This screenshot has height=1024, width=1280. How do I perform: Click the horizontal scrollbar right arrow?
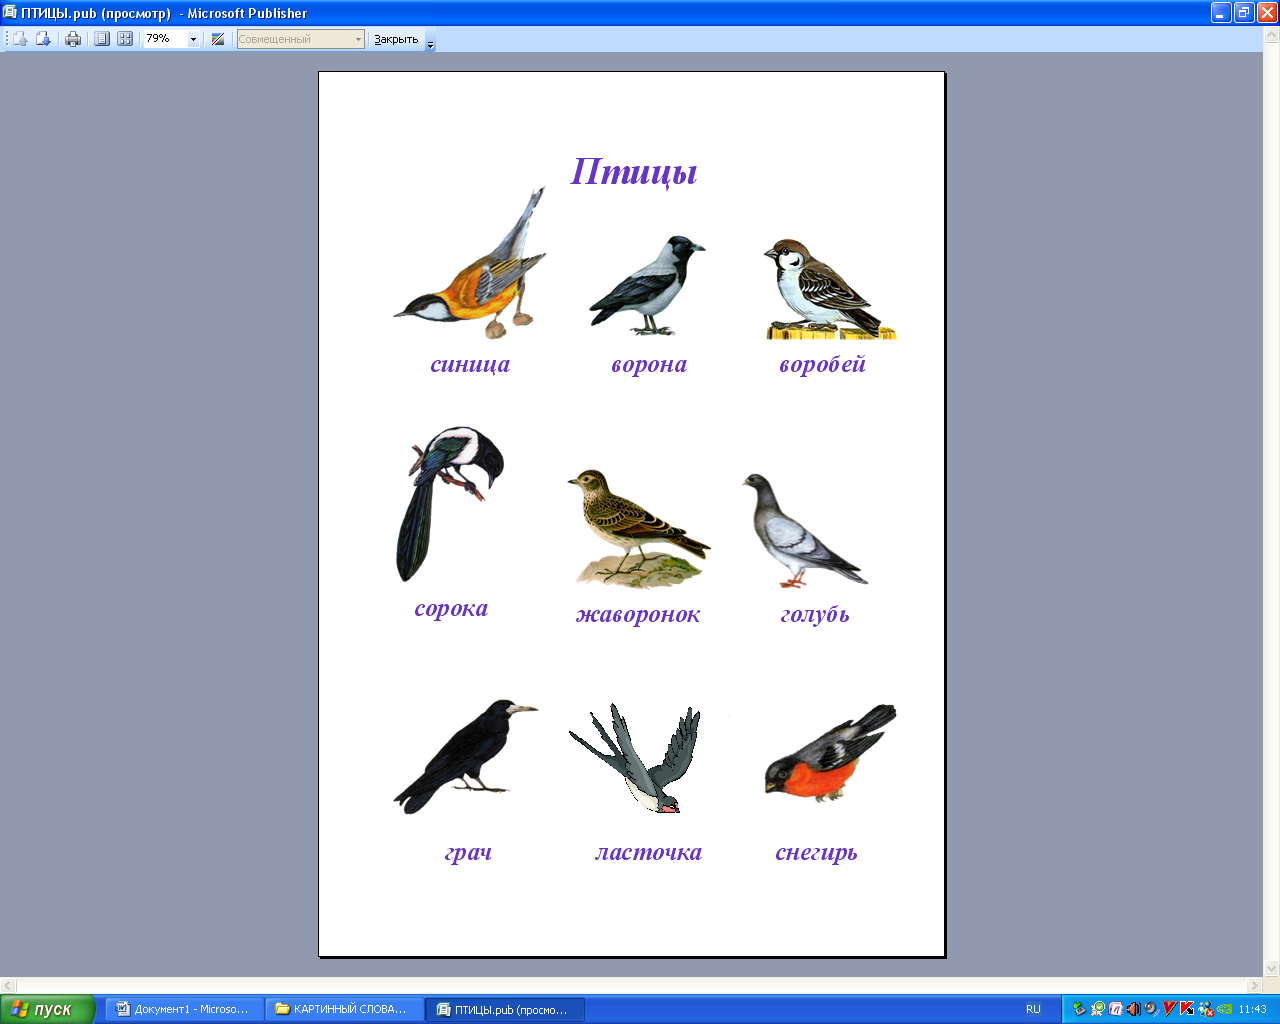click(1255, 986)
